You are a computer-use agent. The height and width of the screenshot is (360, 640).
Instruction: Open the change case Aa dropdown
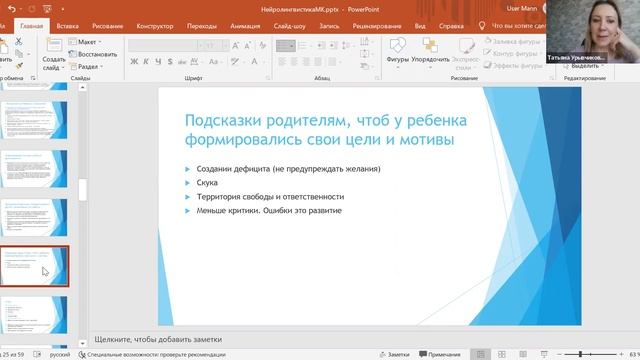point(215,62)
